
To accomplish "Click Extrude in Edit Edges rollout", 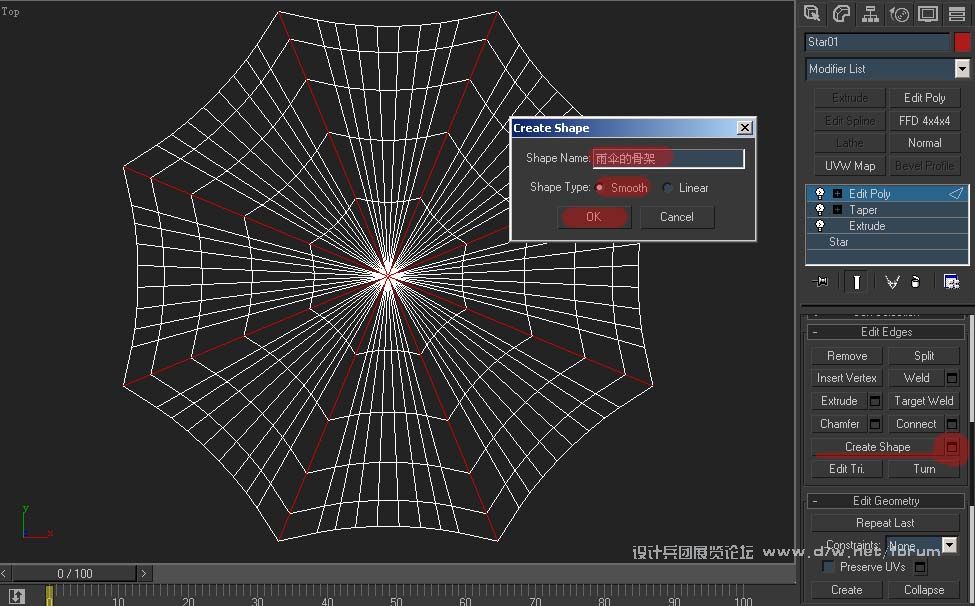I will click(x=839, y=401).
